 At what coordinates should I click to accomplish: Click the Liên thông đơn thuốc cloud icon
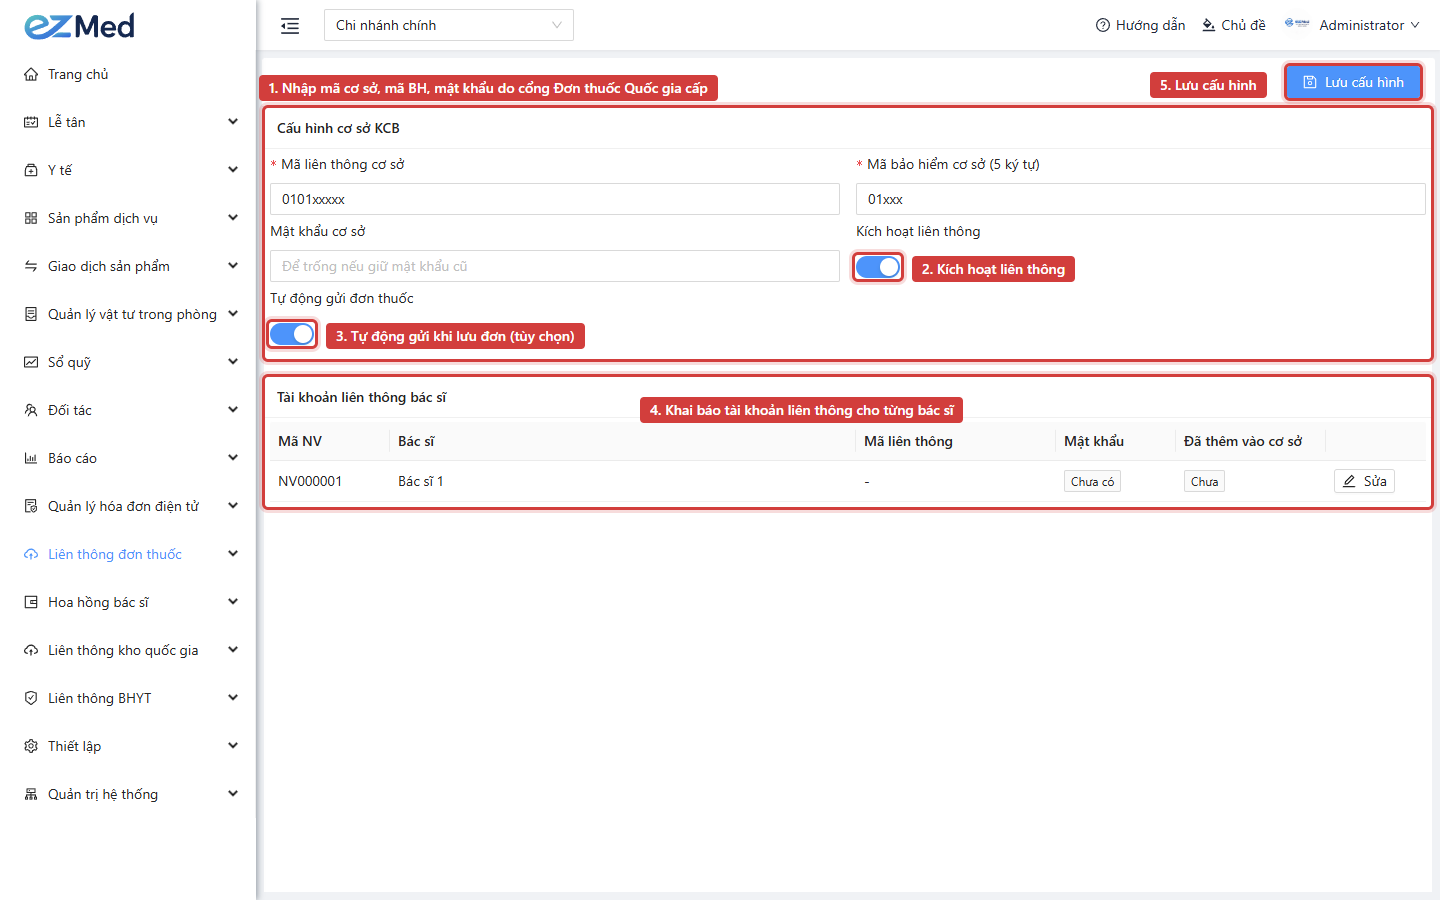coord(31,554)
